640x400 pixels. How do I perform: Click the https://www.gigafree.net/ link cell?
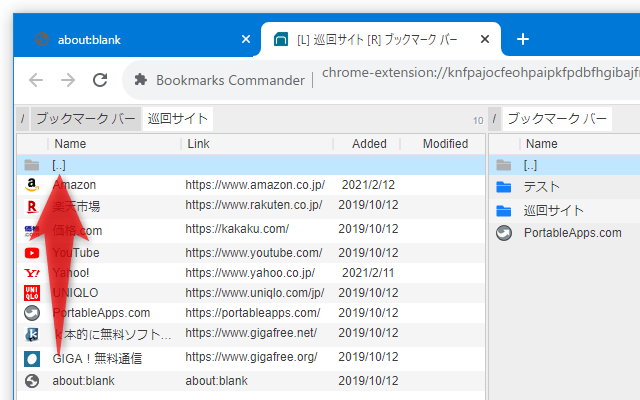[251, 333]
